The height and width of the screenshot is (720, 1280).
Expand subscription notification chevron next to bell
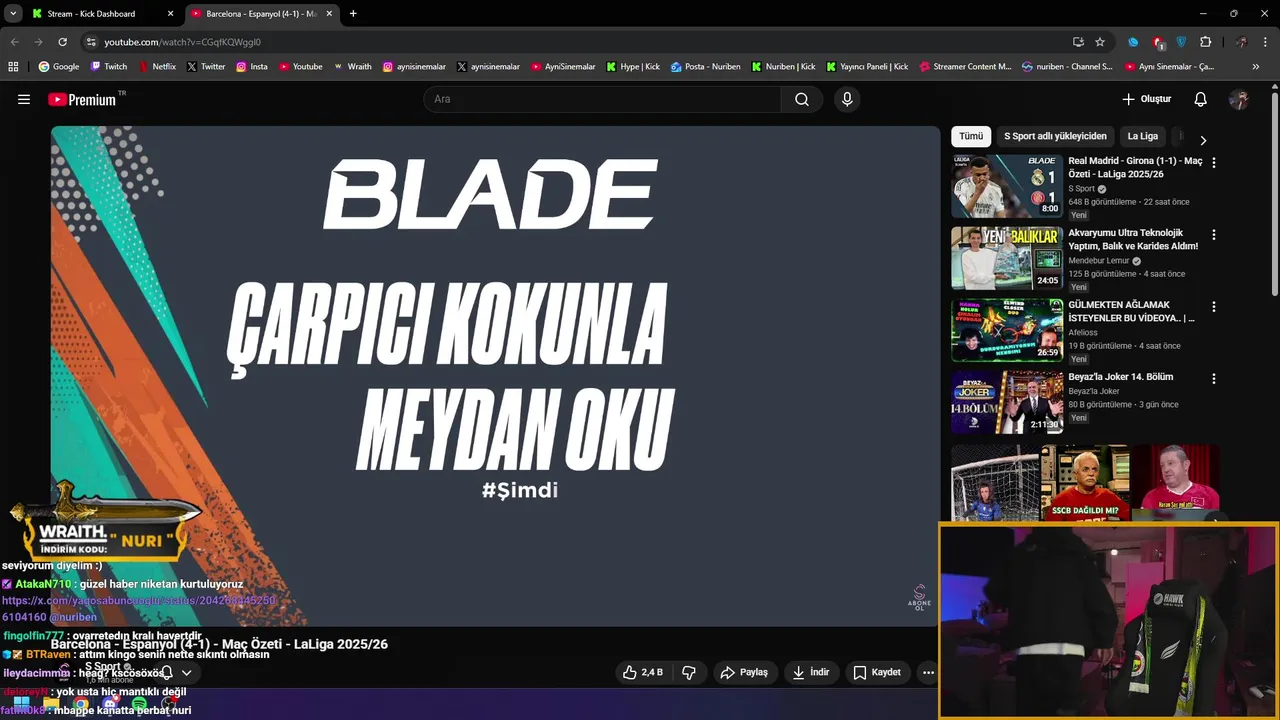[186, 673]
